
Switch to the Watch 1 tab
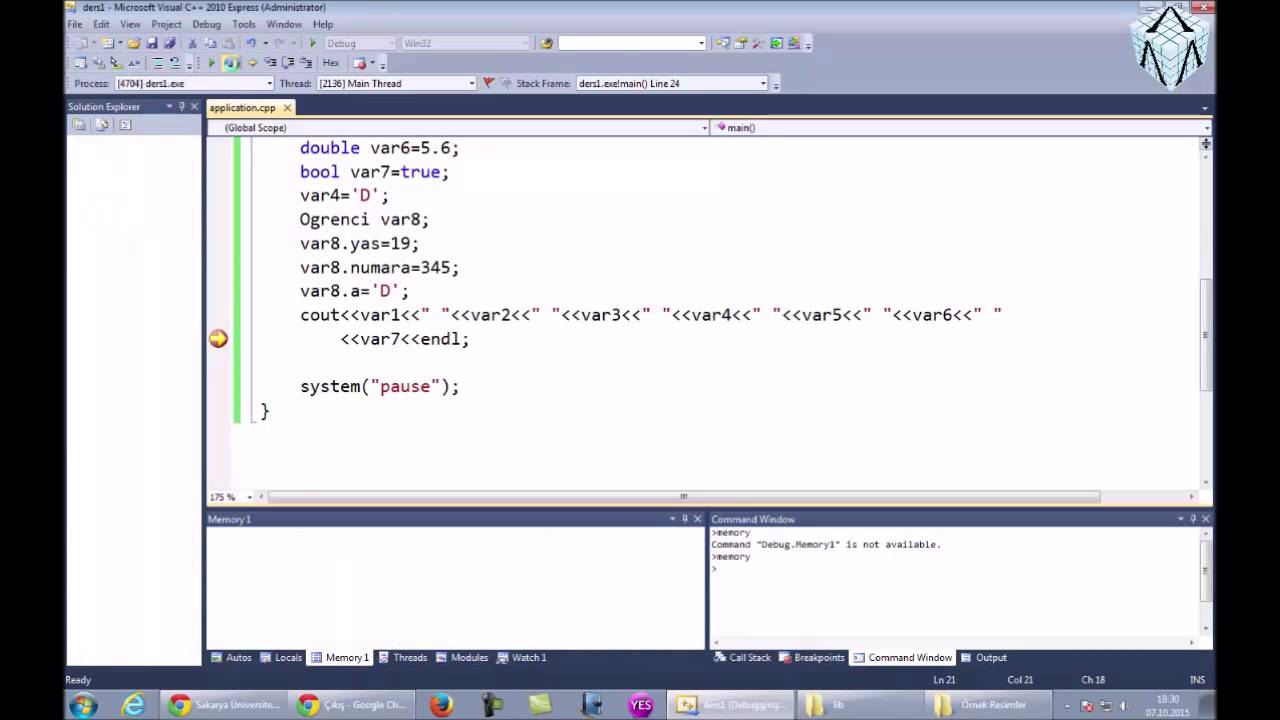click(521, 658)
